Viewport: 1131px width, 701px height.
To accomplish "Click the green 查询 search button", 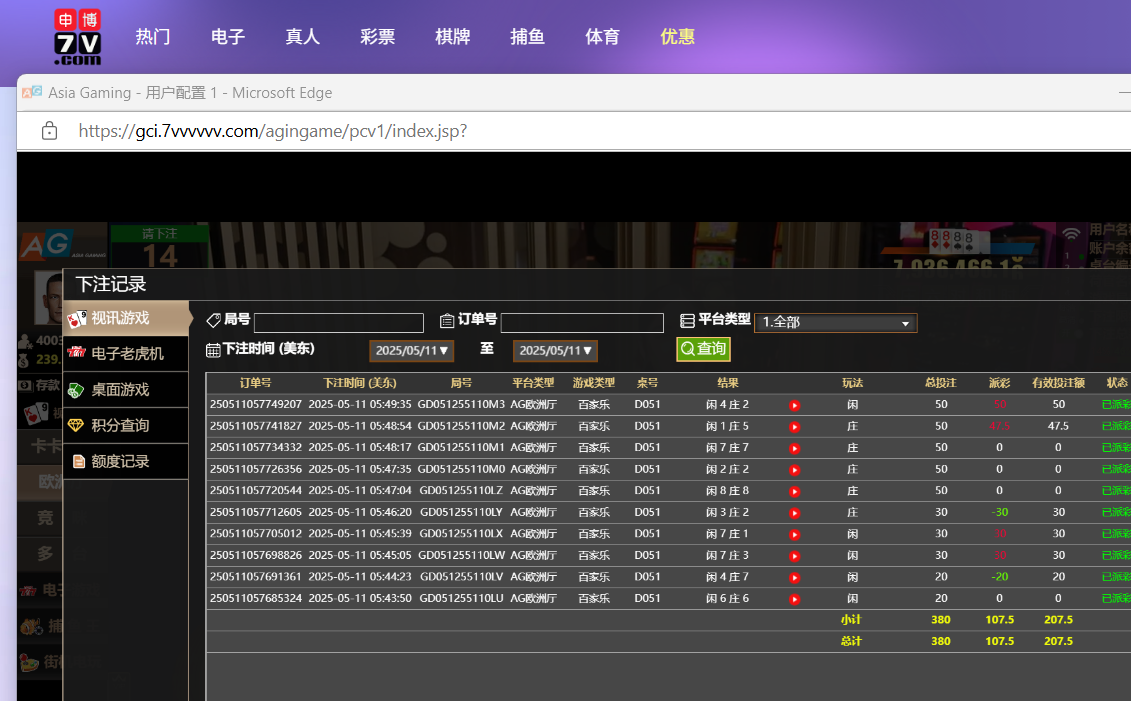I will (703, 349).
